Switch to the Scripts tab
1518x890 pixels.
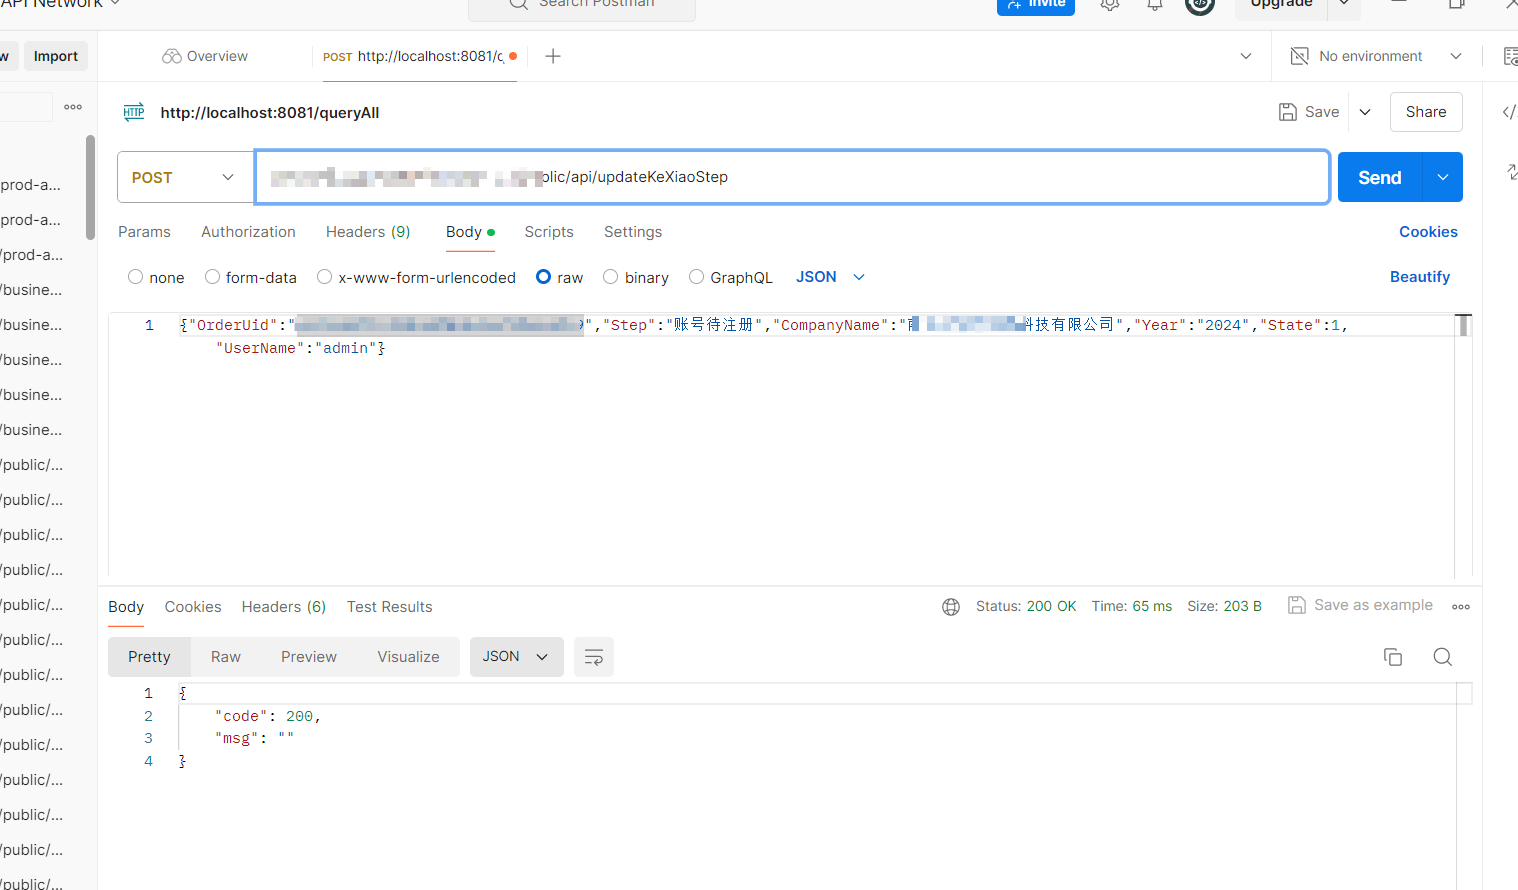[x=549, y=232]
